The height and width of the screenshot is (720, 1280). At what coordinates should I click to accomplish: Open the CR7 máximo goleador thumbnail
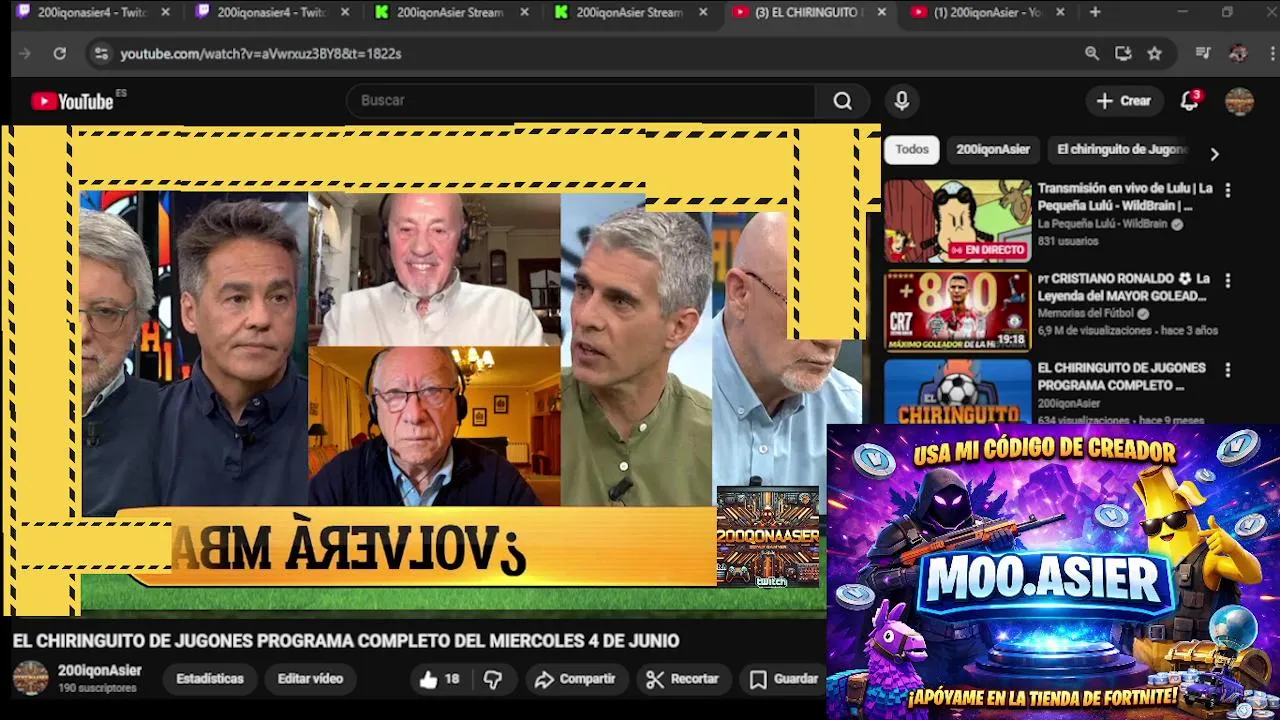[957, 311]
